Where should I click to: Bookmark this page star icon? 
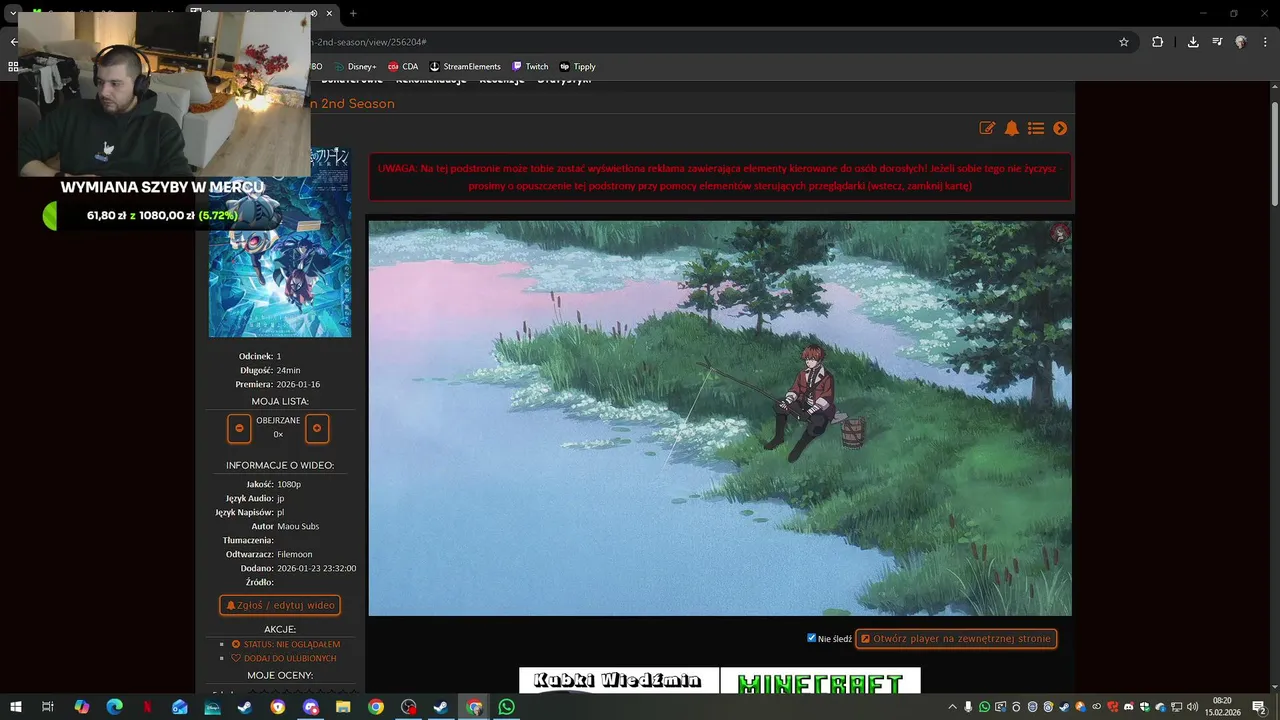click(1124, 42)
